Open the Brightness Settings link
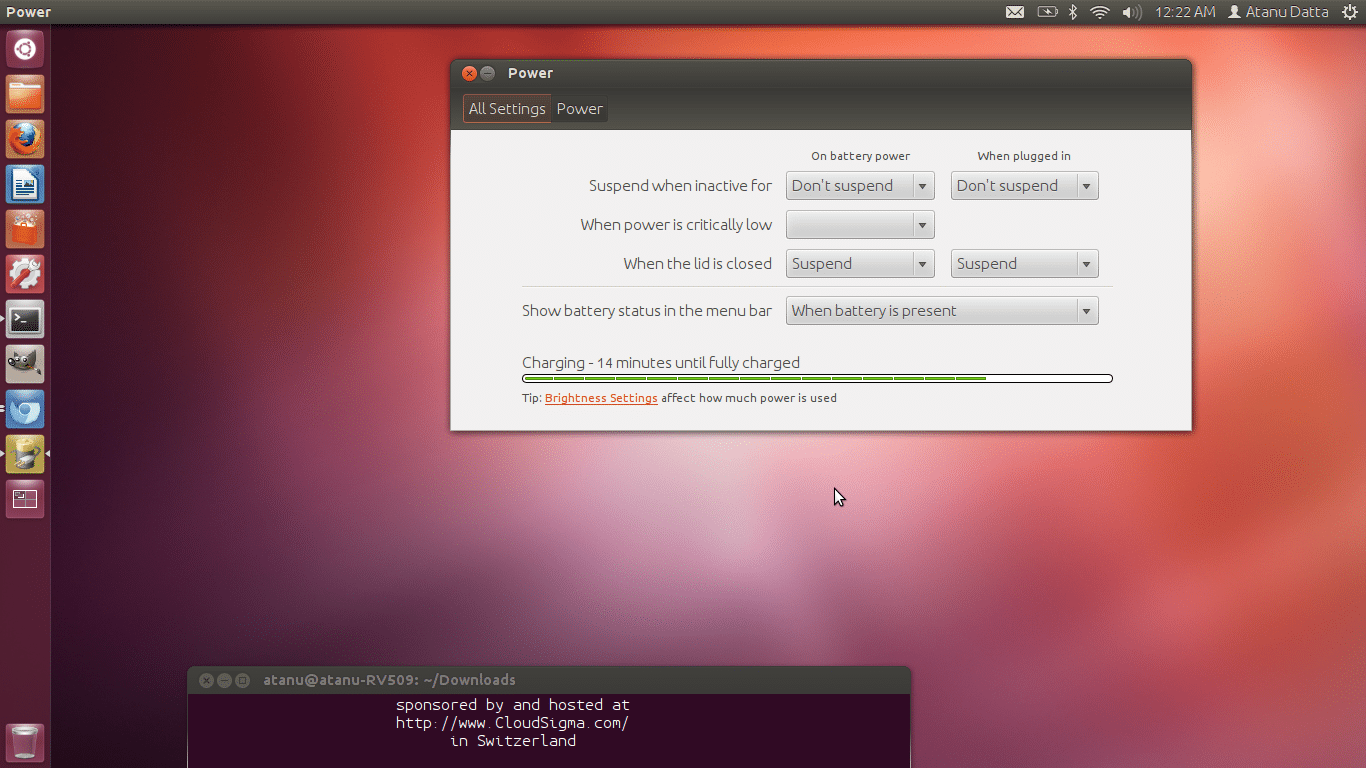Screen dimensions: 1366x768 pyautogui.click(x=601, y=398)
